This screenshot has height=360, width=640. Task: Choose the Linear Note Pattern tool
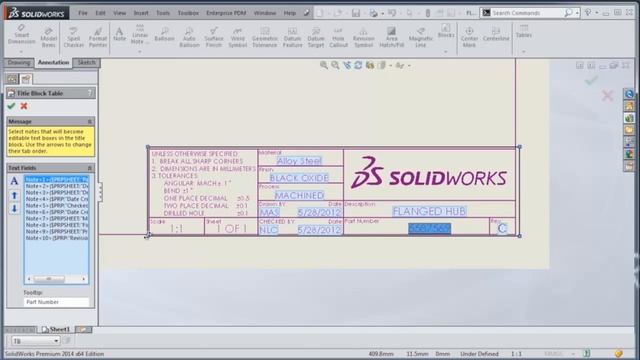tap(140, 35)
